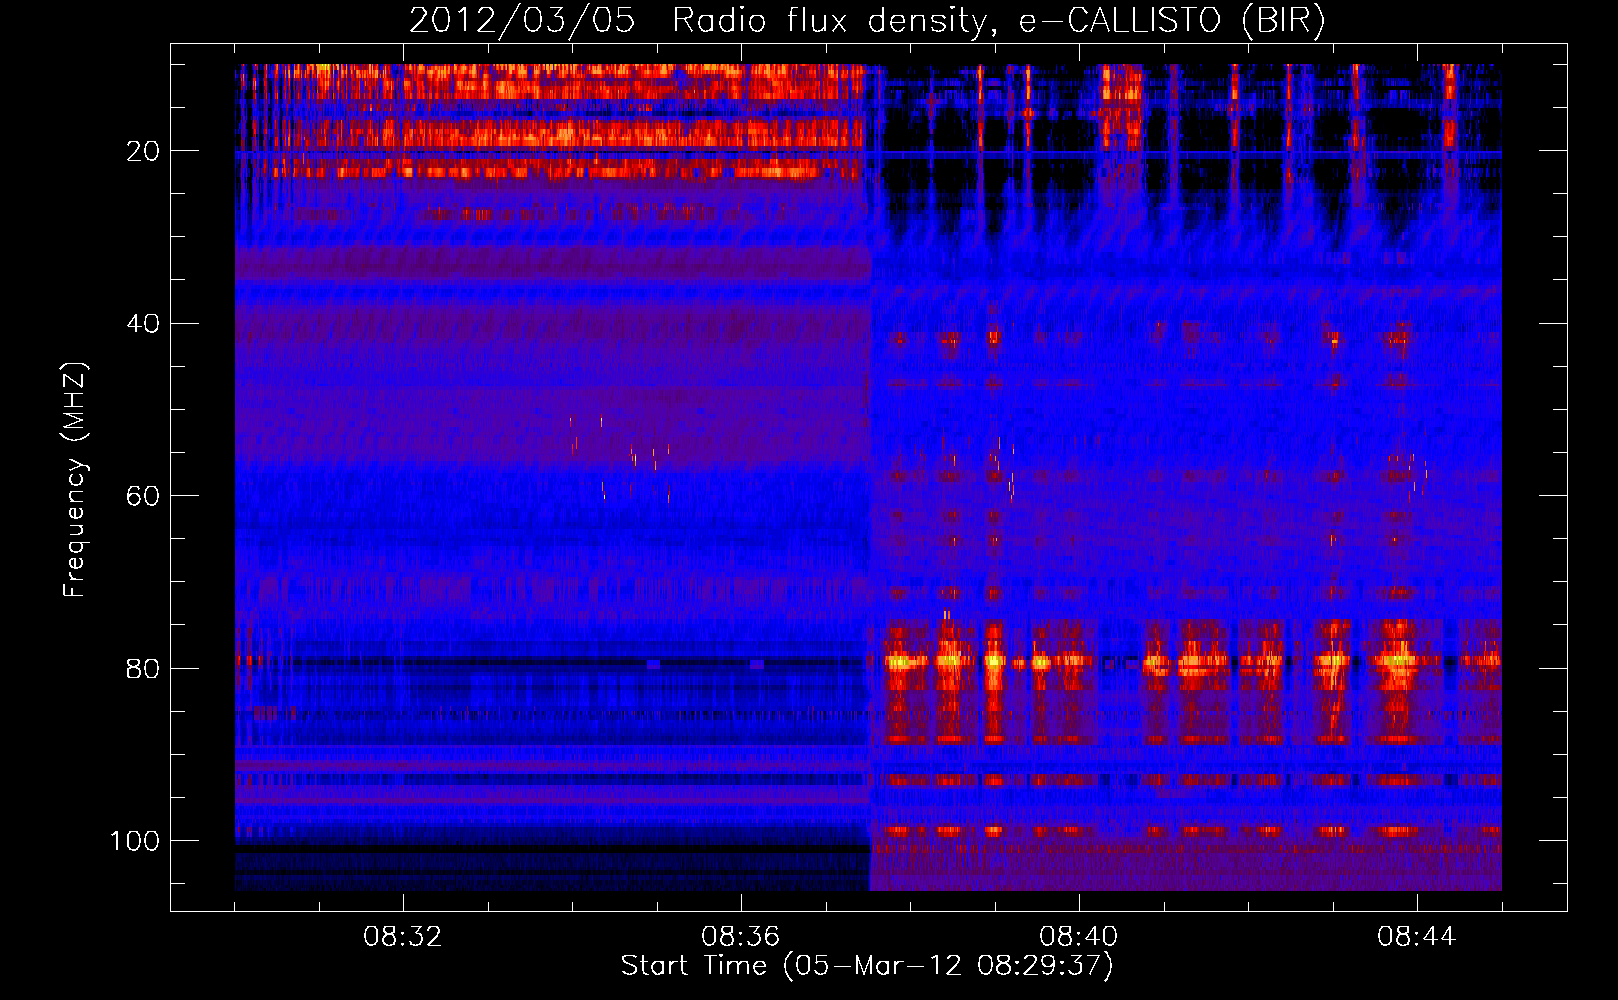Click the 'Frequency (MHZ)' y-axis label
The width and height of the screenshot is (1618, 1000).
75,479
